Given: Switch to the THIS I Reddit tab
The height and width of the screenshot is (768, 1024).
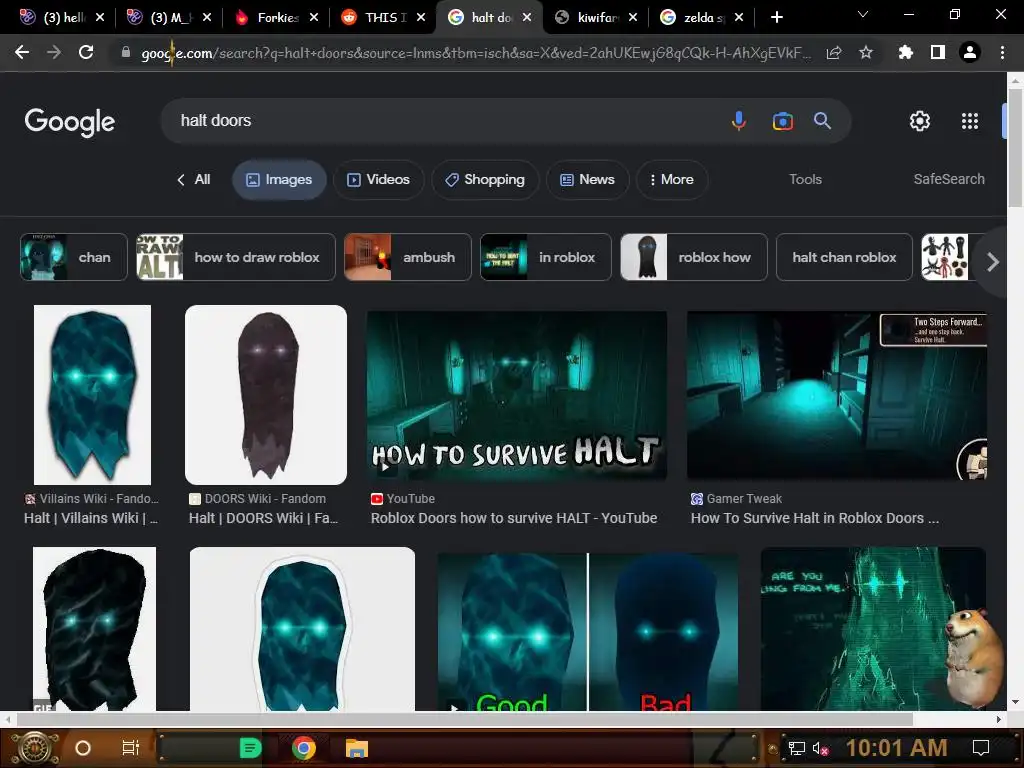Looking at the screenshot, I should click(383, 18).
